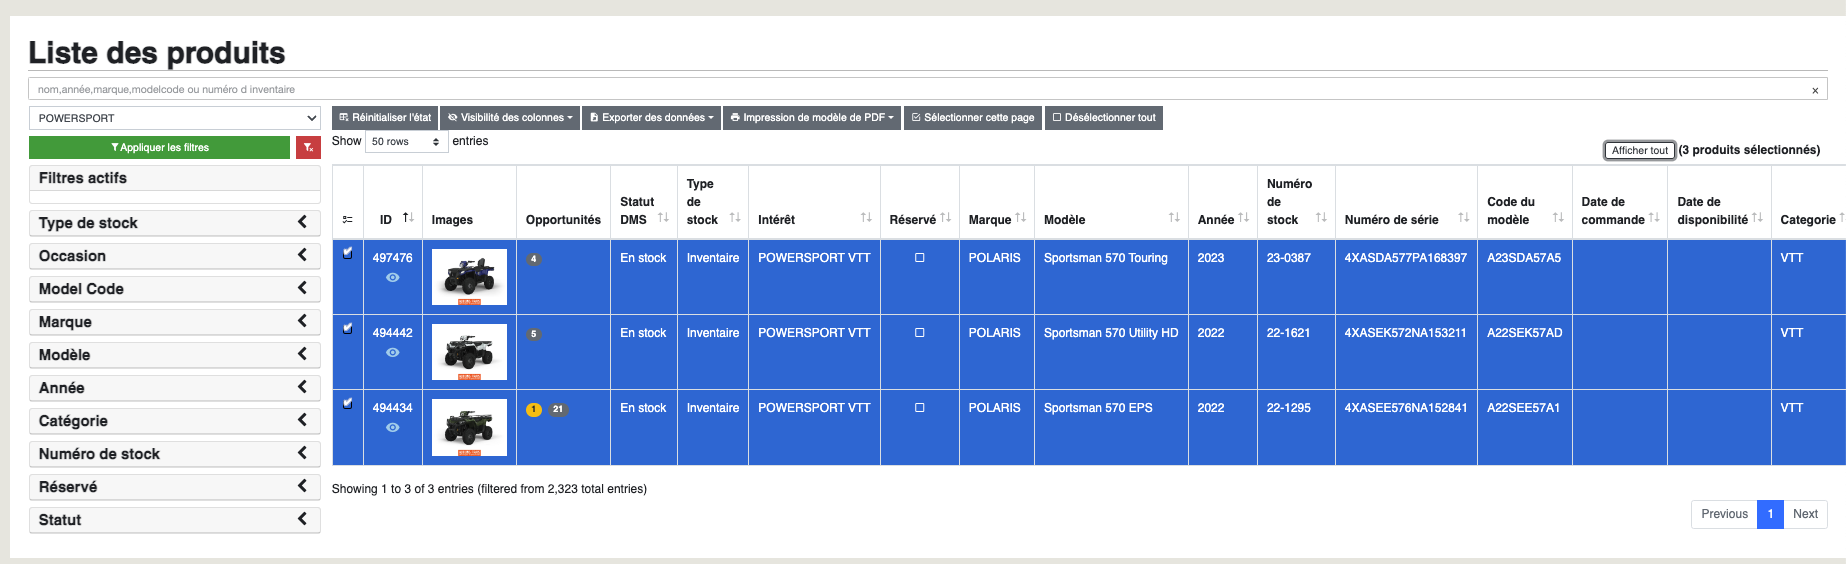
Task: Click the row selection list icon in header
Action: (x=347, y=220)
